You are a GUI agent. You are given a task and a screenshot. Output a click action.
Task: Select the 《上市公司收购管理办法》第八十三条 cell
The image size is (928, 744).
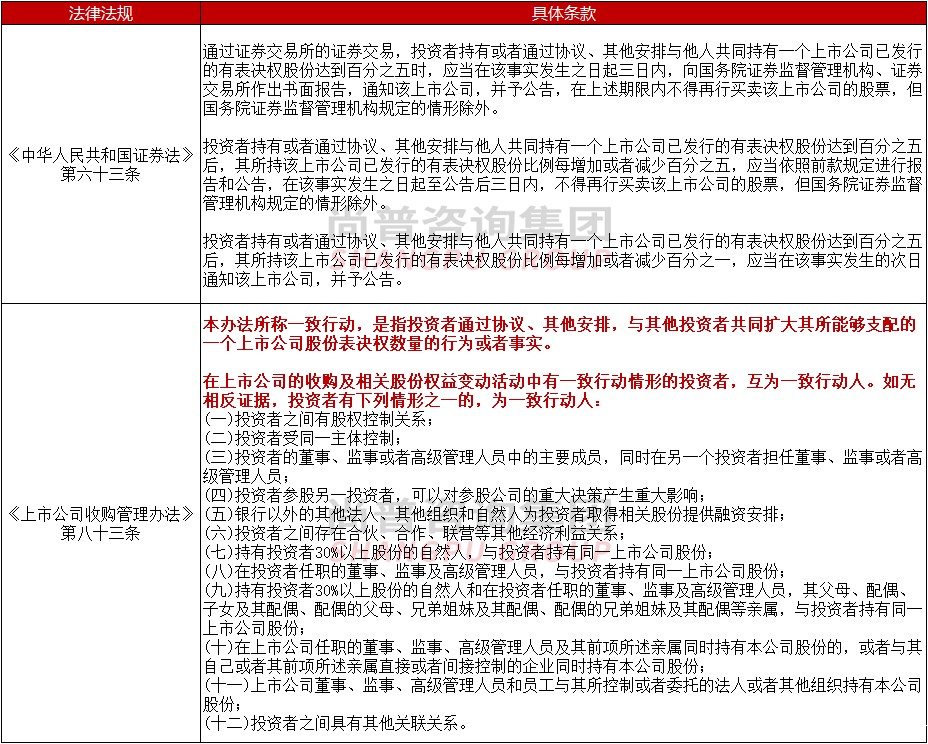pos(100,523)
